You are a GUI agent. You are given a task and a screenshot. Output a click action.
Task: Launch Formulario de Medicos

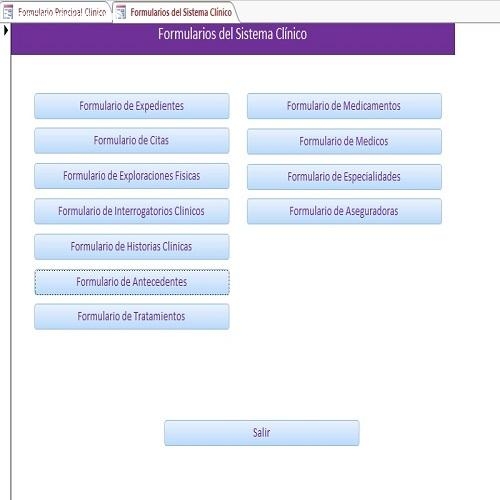click(344, 141)
